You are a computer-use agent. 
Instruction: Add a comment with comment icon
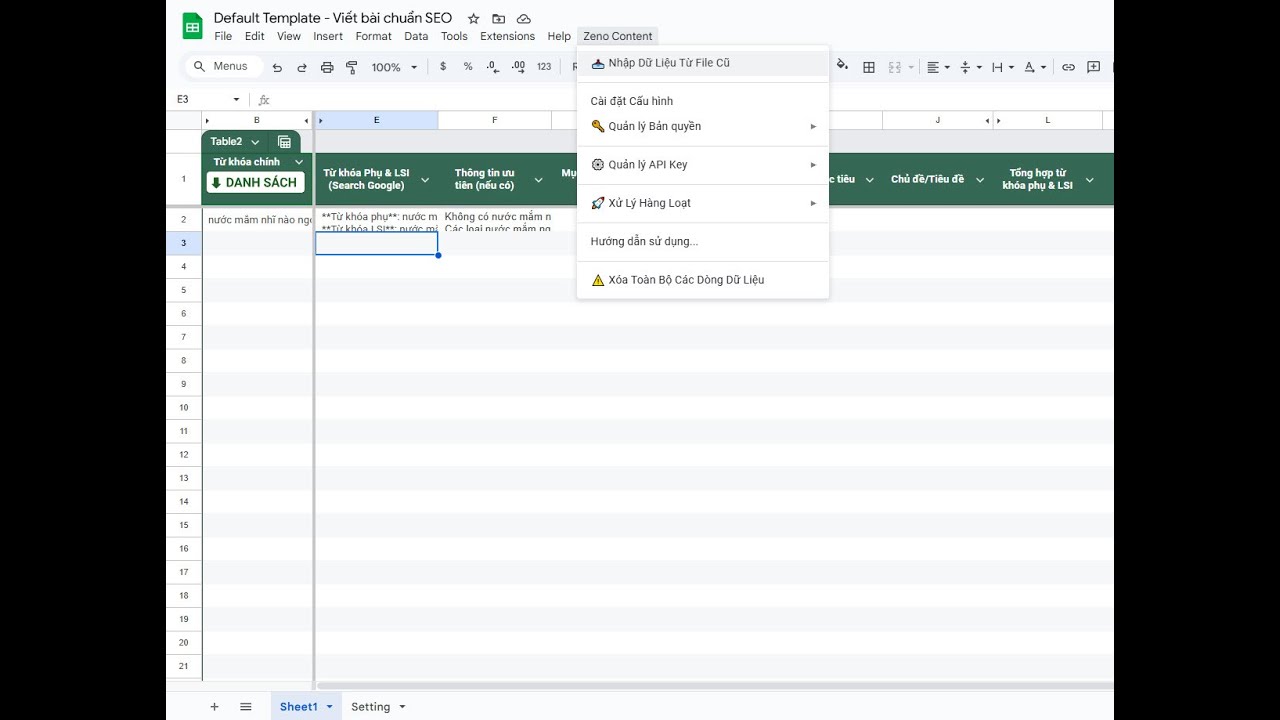[1094, 67]
